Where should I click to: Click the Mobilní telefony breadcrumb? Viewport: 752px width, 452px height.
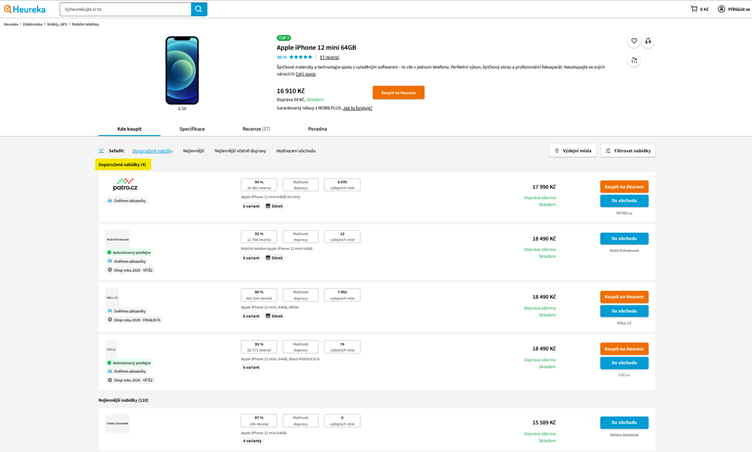pyautogui.click(x=85, y=24)
